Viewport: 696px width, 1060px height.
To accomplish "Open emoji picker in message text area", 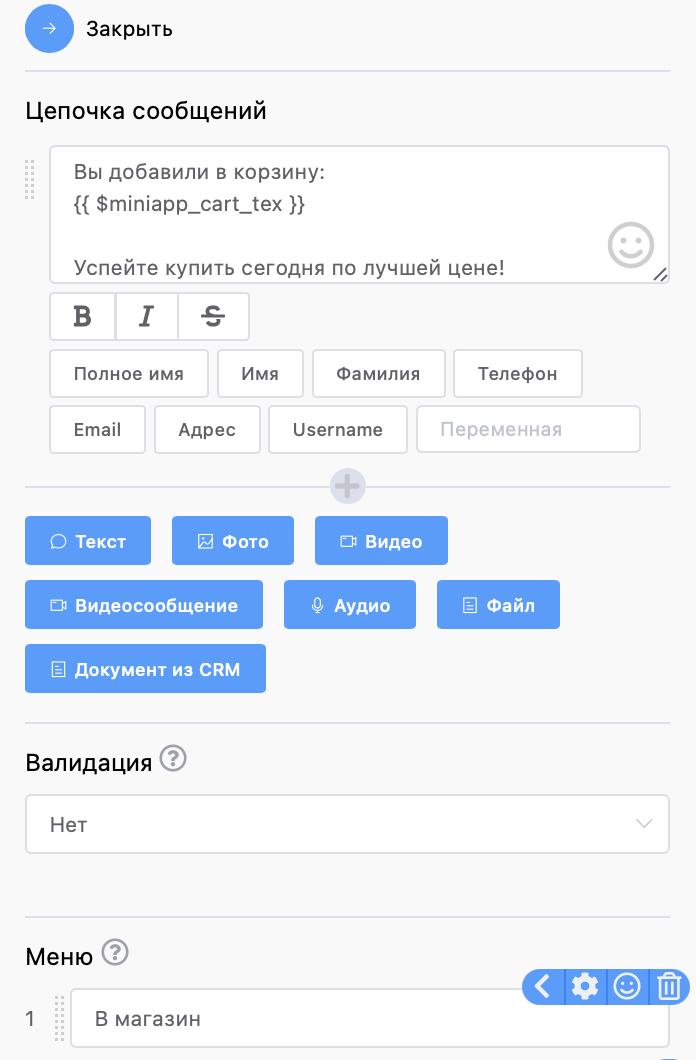I will click(631, 244).
